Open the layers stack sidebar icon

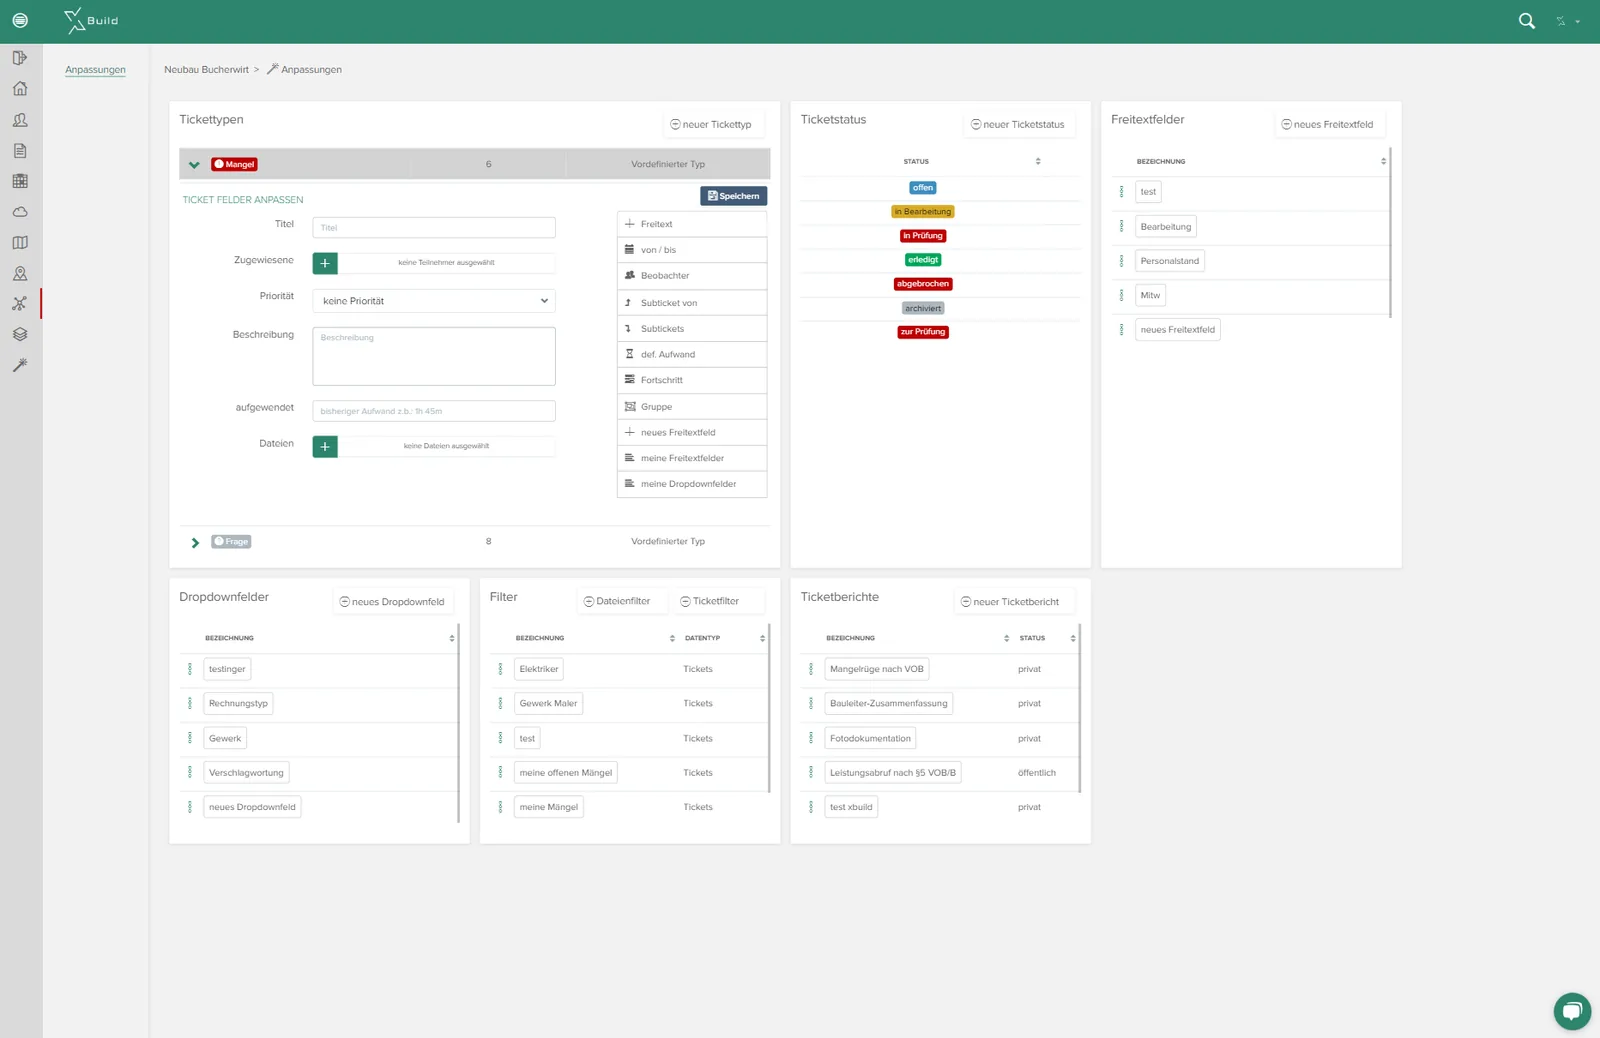[x=20, y=335]
